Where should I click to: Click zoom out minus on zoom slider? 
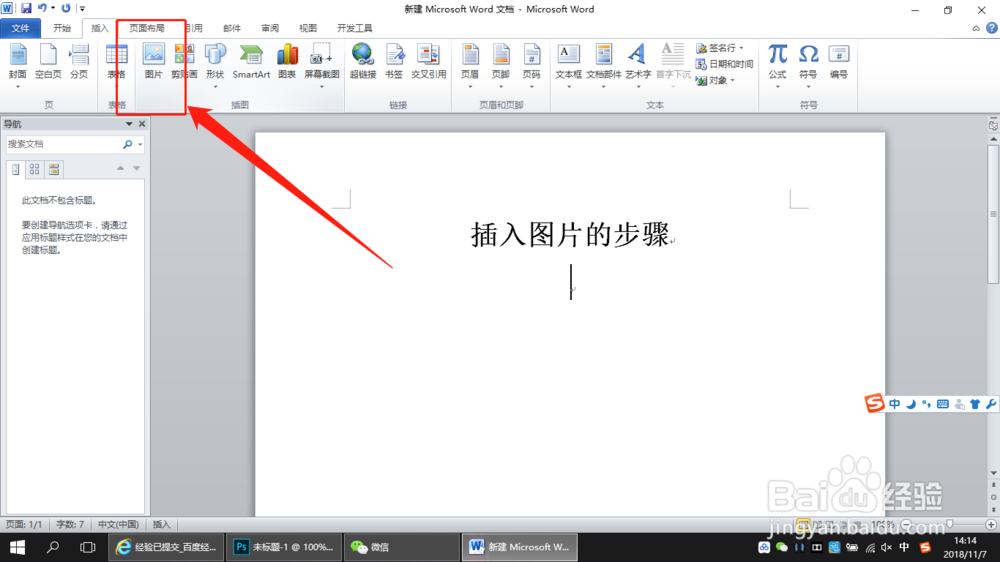click(907, 524)
